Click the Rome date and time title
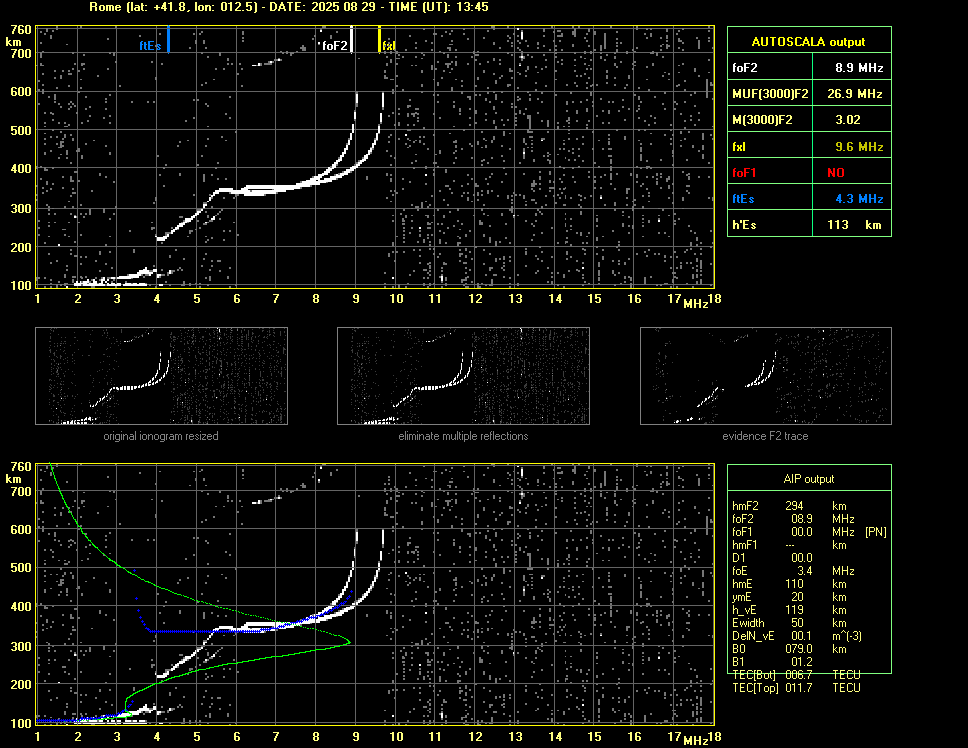 [289, 7]
